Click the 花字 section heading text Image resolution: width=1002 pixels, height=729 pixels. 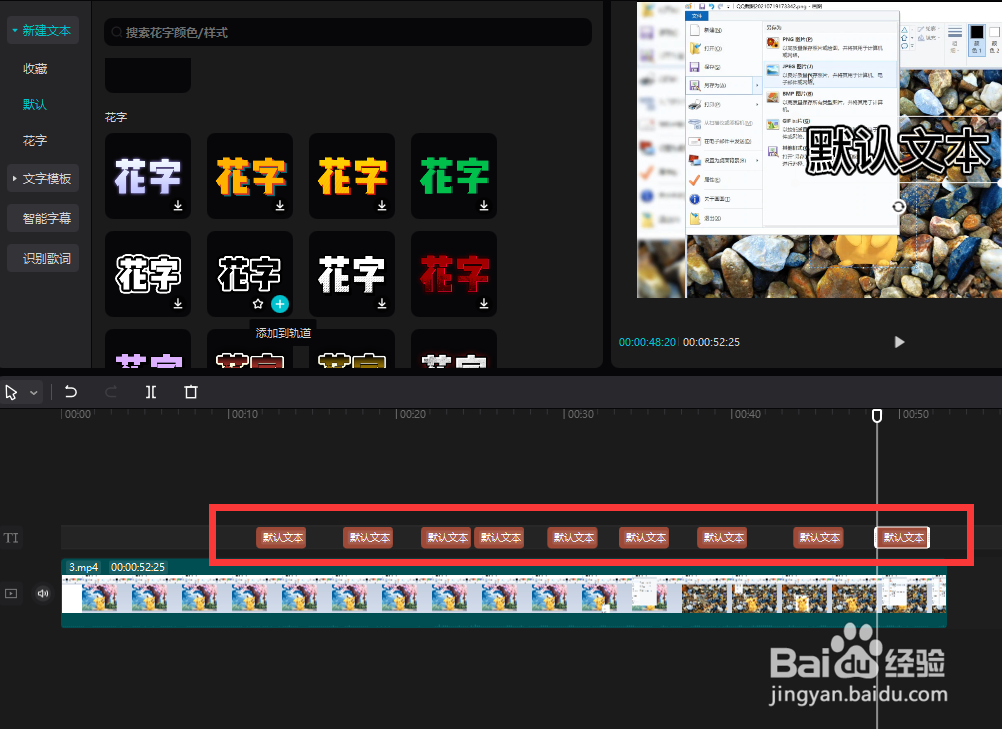pyautogui.click(x=116, y=117)
